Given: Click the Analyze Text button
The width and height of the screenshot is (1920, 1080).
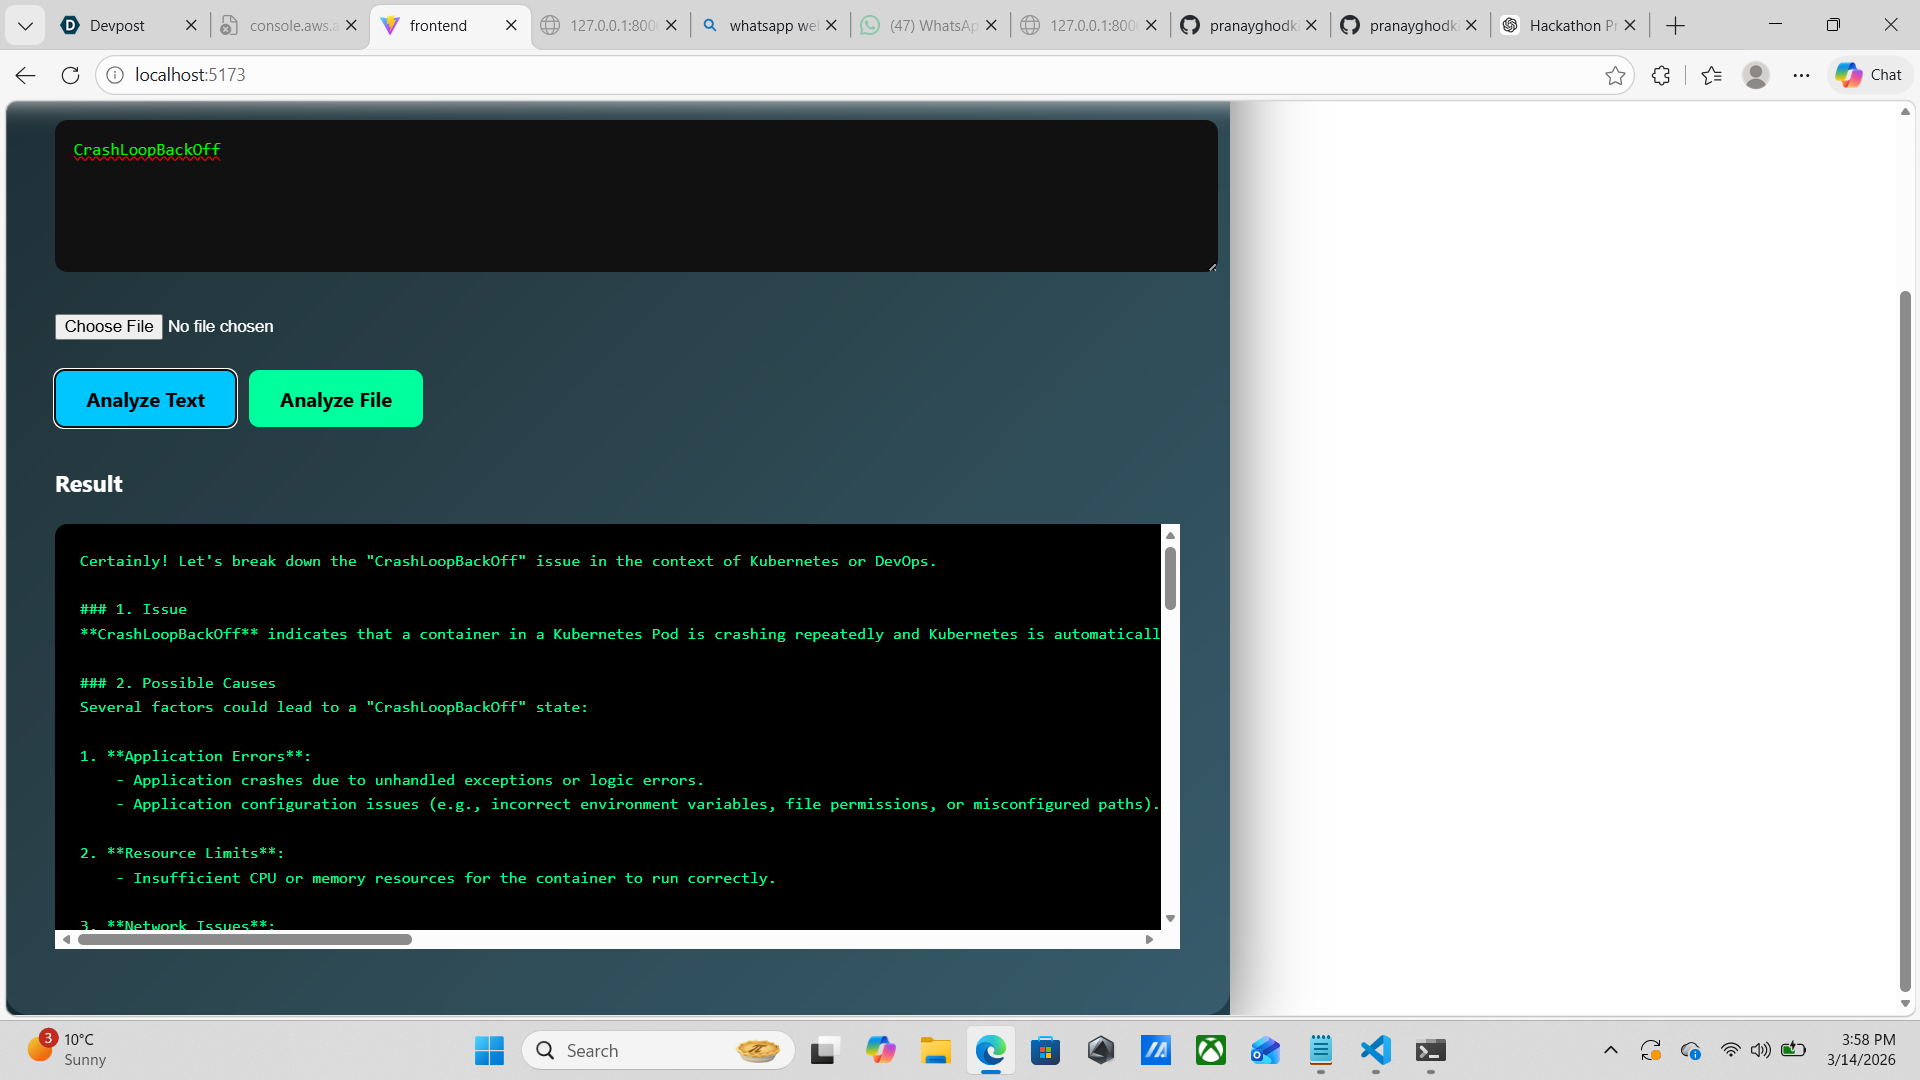Looking at the screenshot, I should click(x=146, y=399).
